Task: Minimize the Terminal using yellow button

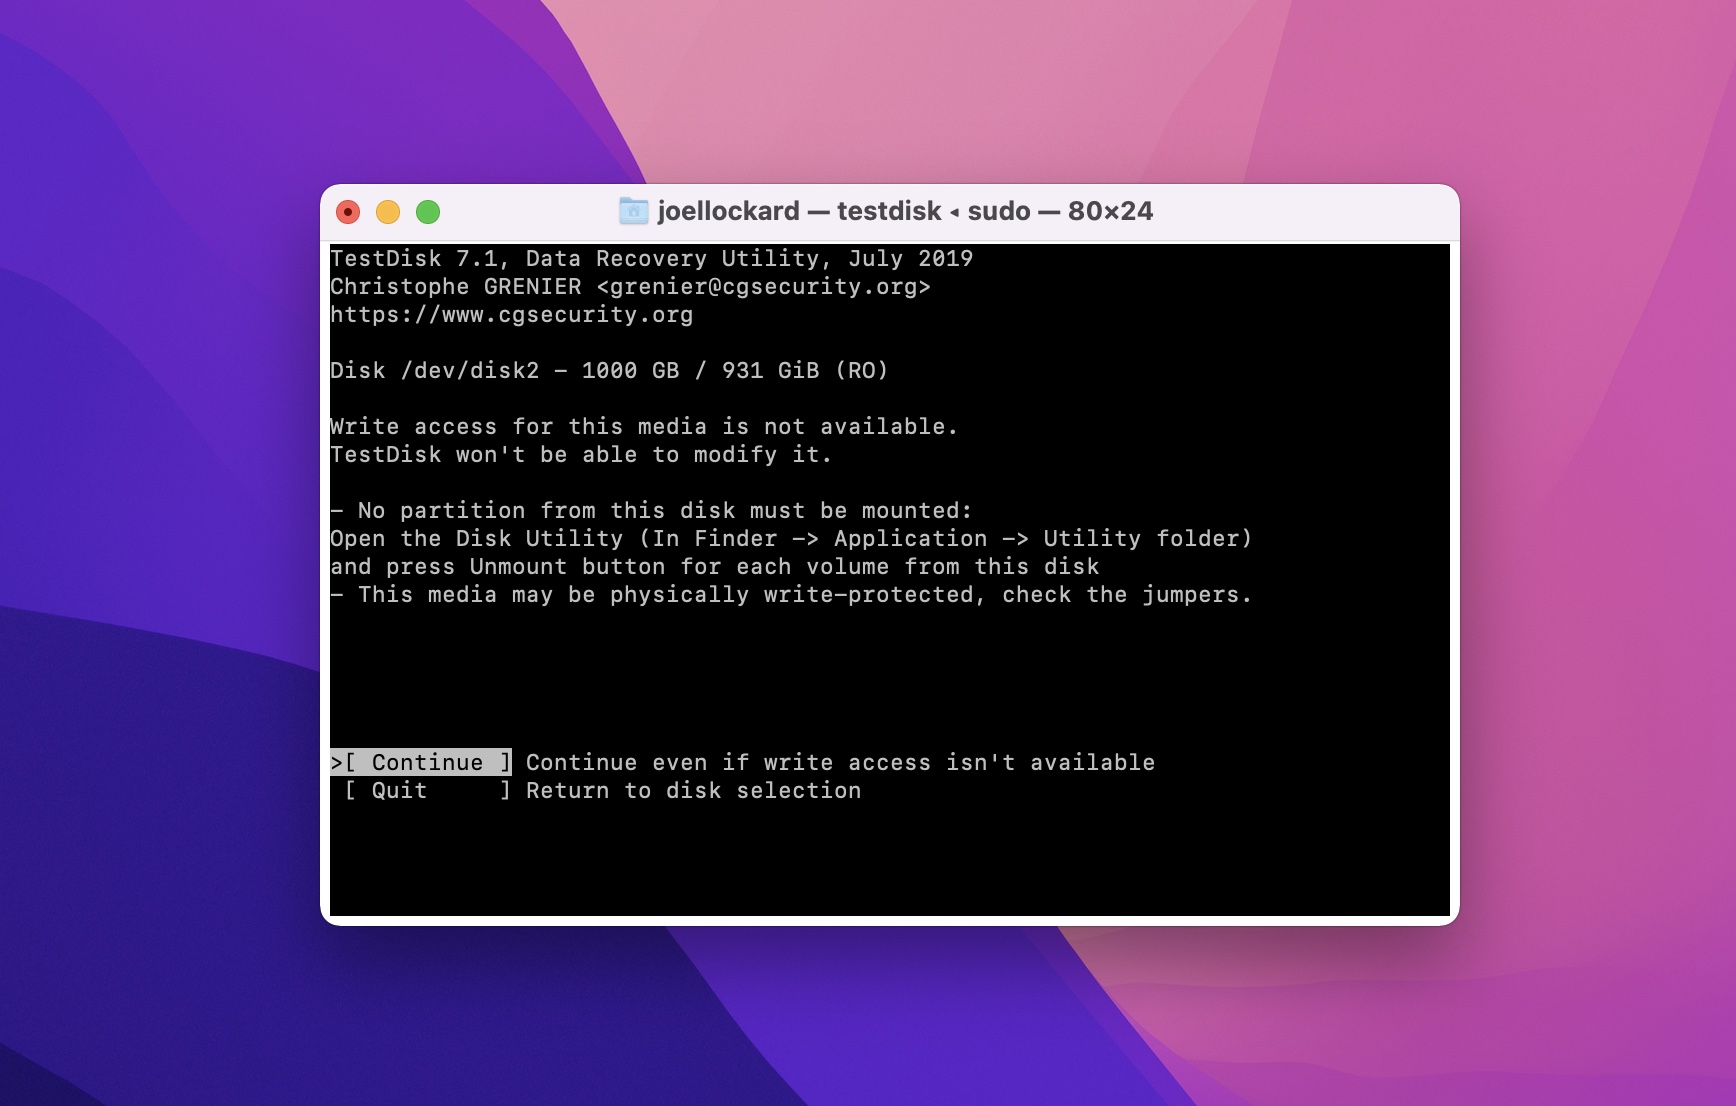Action: (x=388, y=212)
